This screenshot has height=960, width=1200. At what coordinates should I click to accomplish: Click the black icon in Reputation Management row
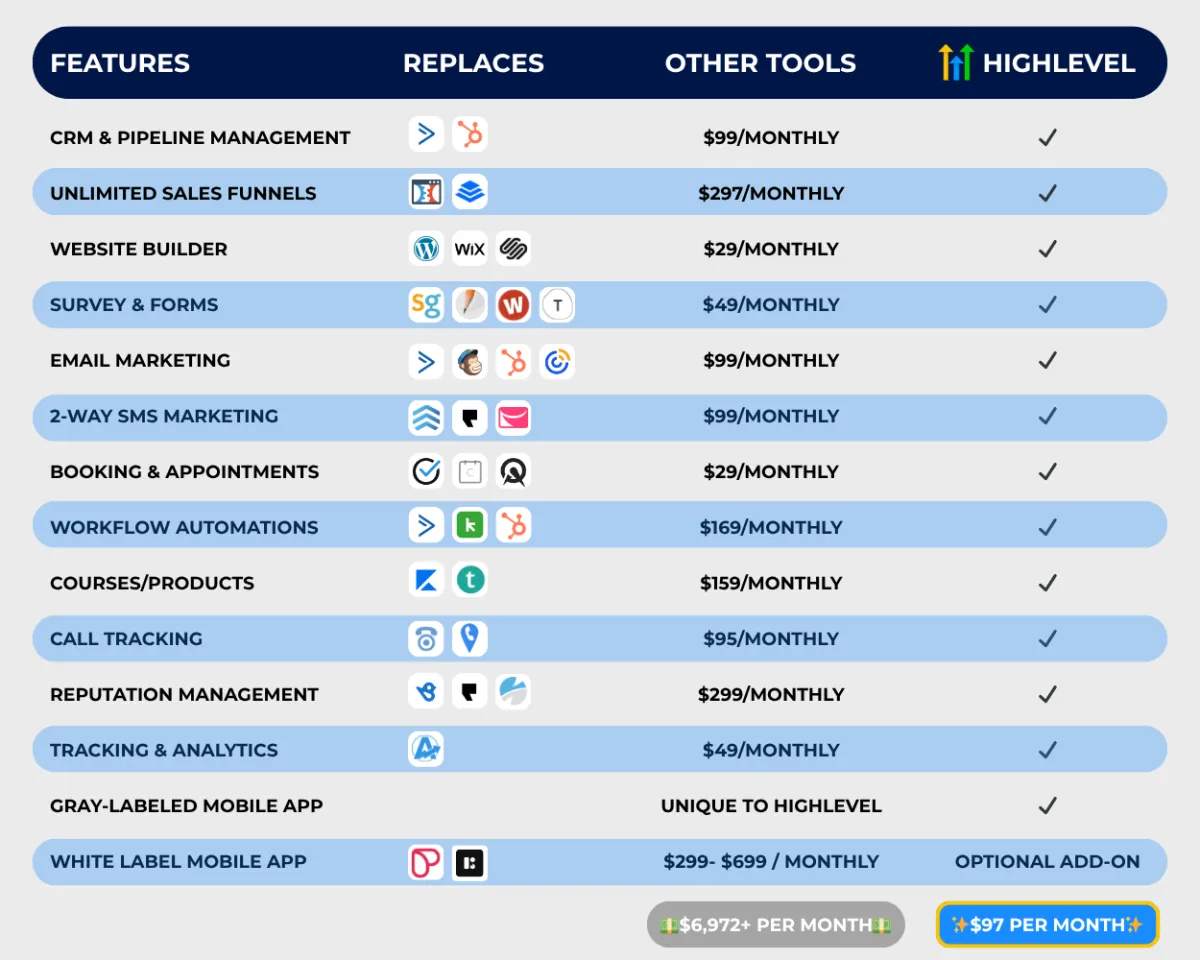click(x=470, y=692)
